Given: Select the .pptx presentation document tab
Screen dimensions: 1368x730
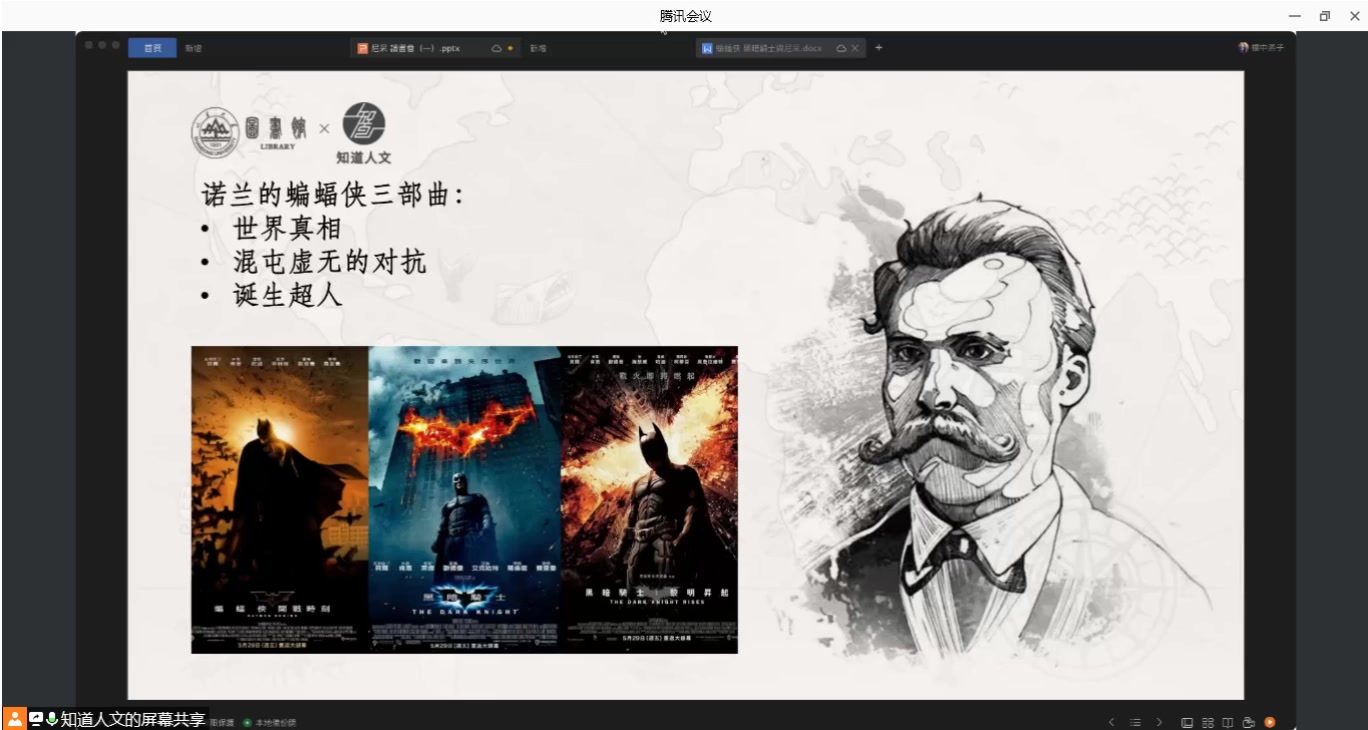Looking at the screenshot, I should tap(435, 48).
